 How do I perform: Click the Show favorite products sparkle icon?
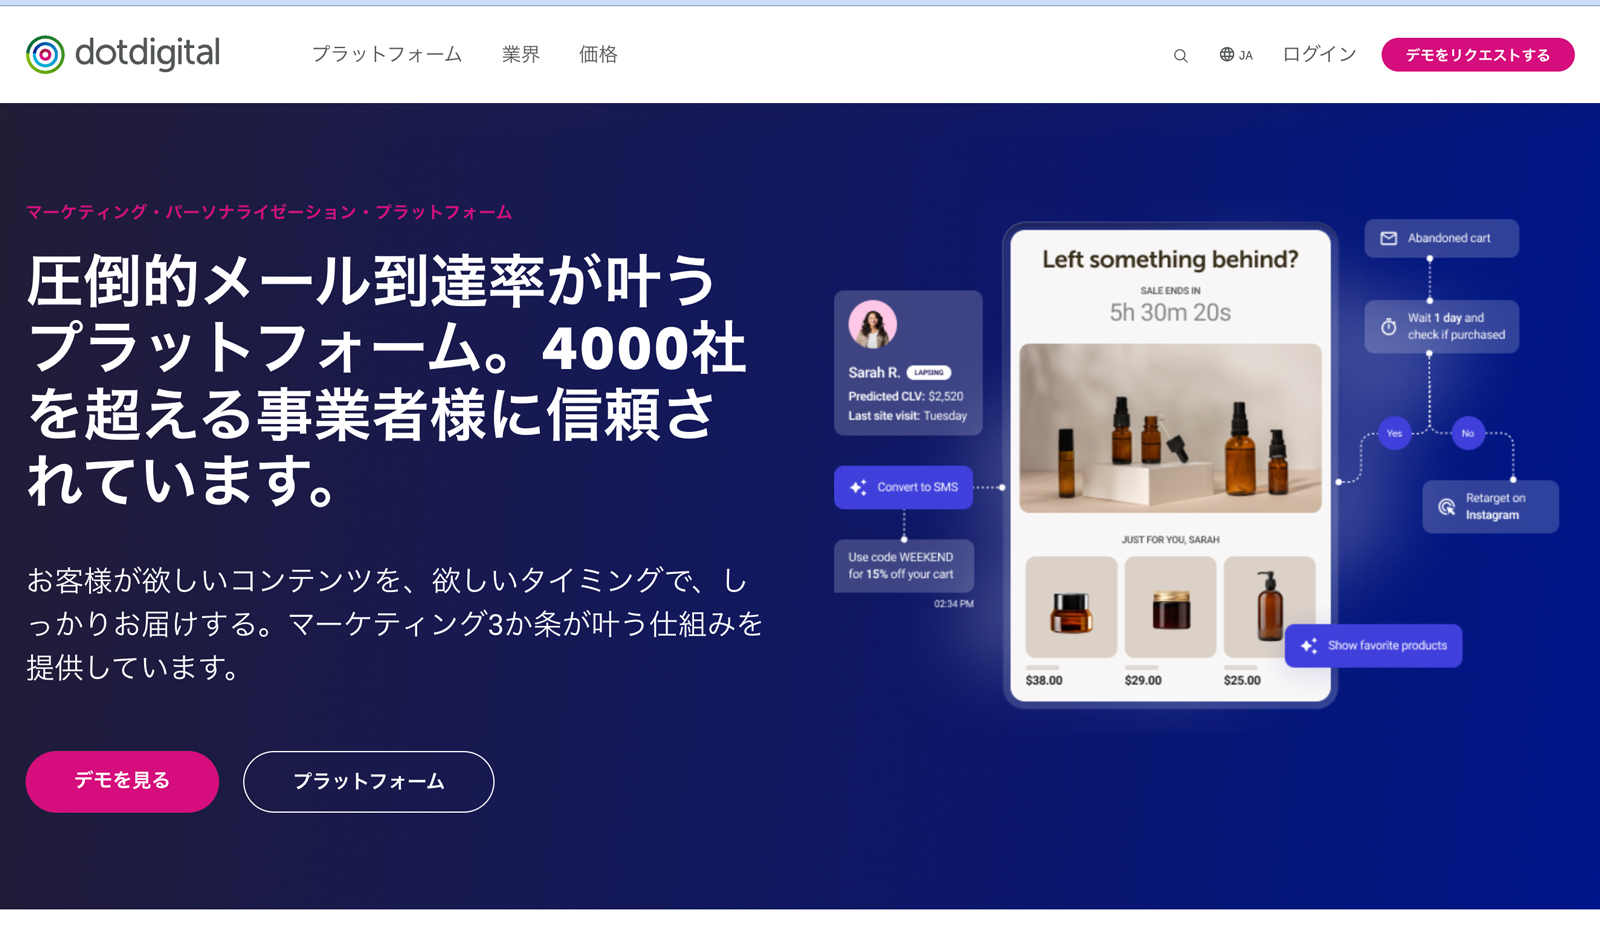pyautogui.click(x=1308, y=646)
